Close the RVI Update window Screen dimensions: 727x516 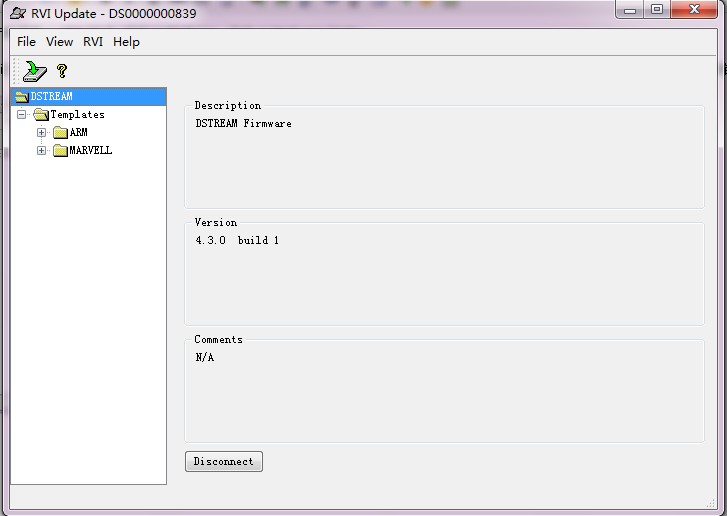pyautogui.click(x=694, y=10)
